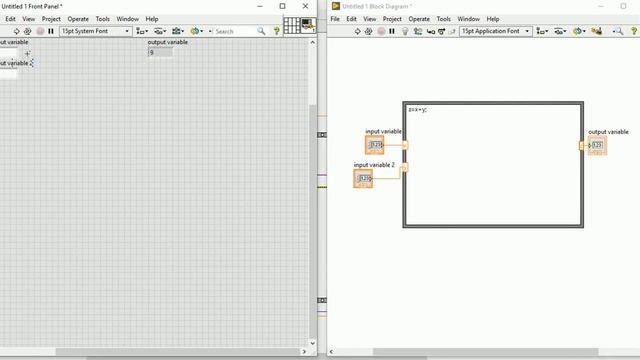
Task: Click the upper formula node input terminal
Action: (x=405, y=145)
